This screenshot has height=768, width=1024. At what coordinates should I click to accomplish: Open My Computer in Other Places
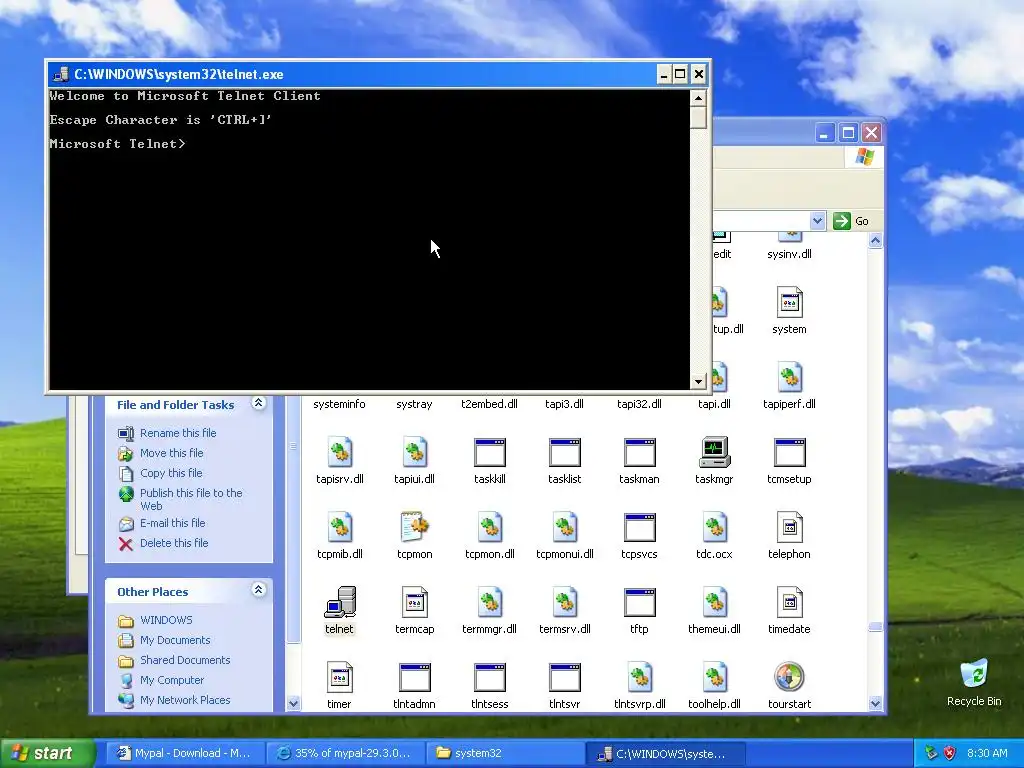(x=172, y=680)
